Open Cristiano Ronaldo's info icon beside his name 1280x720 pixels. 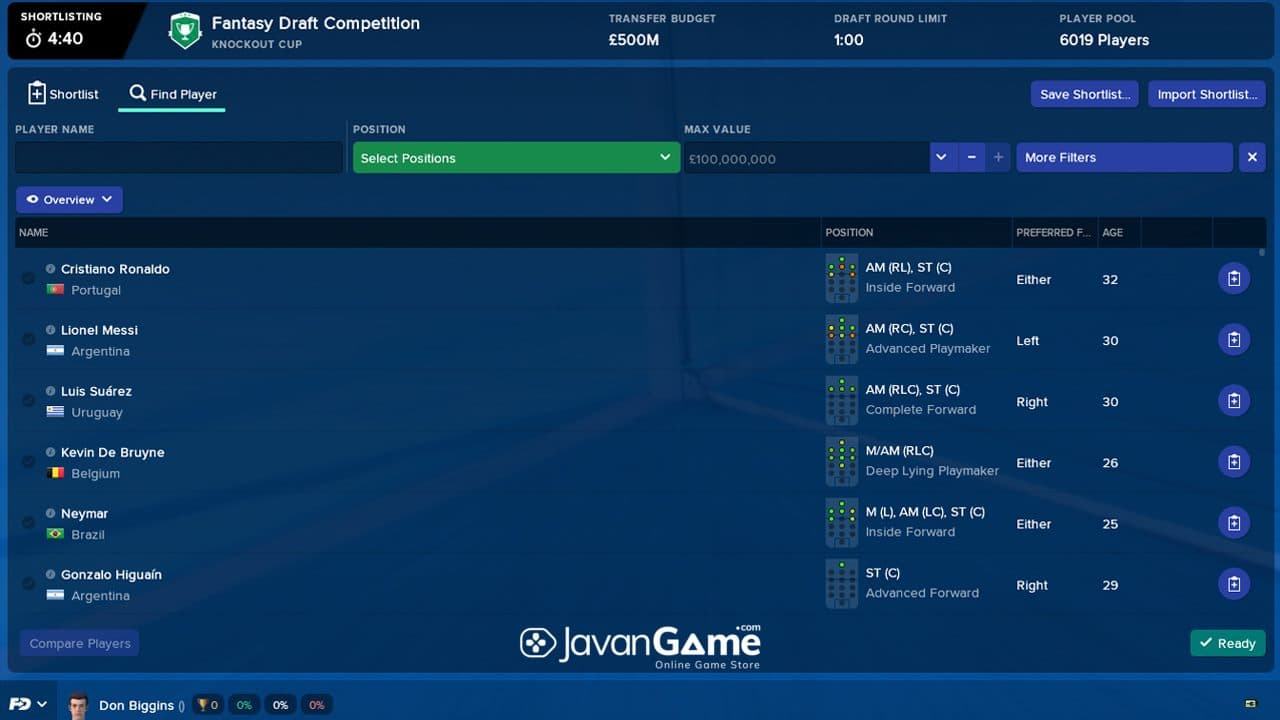[x=51, y=269]
